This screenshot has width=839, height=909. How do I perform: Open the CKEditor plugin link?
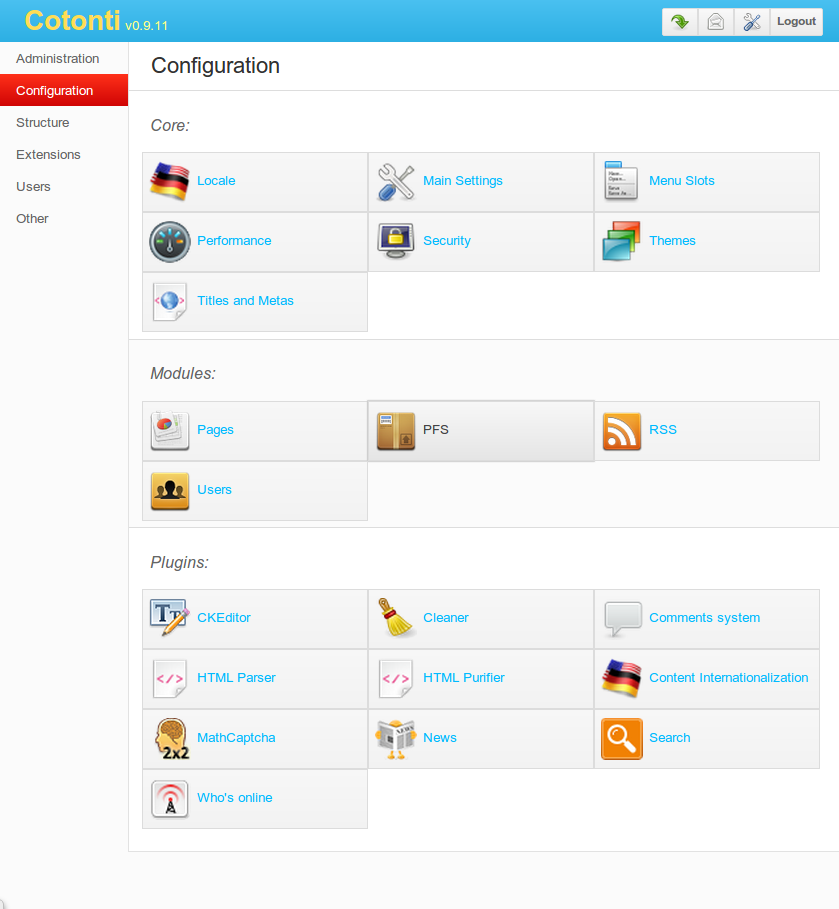coord(224,618)
